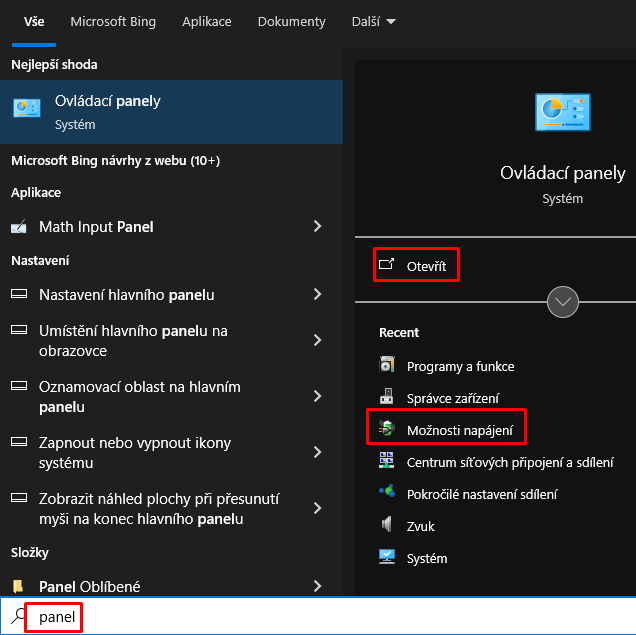Image resolution: width=636 pixels, height=635 pixels.
Task: Open Ovládací panely best match result
Action: point(171,112)
